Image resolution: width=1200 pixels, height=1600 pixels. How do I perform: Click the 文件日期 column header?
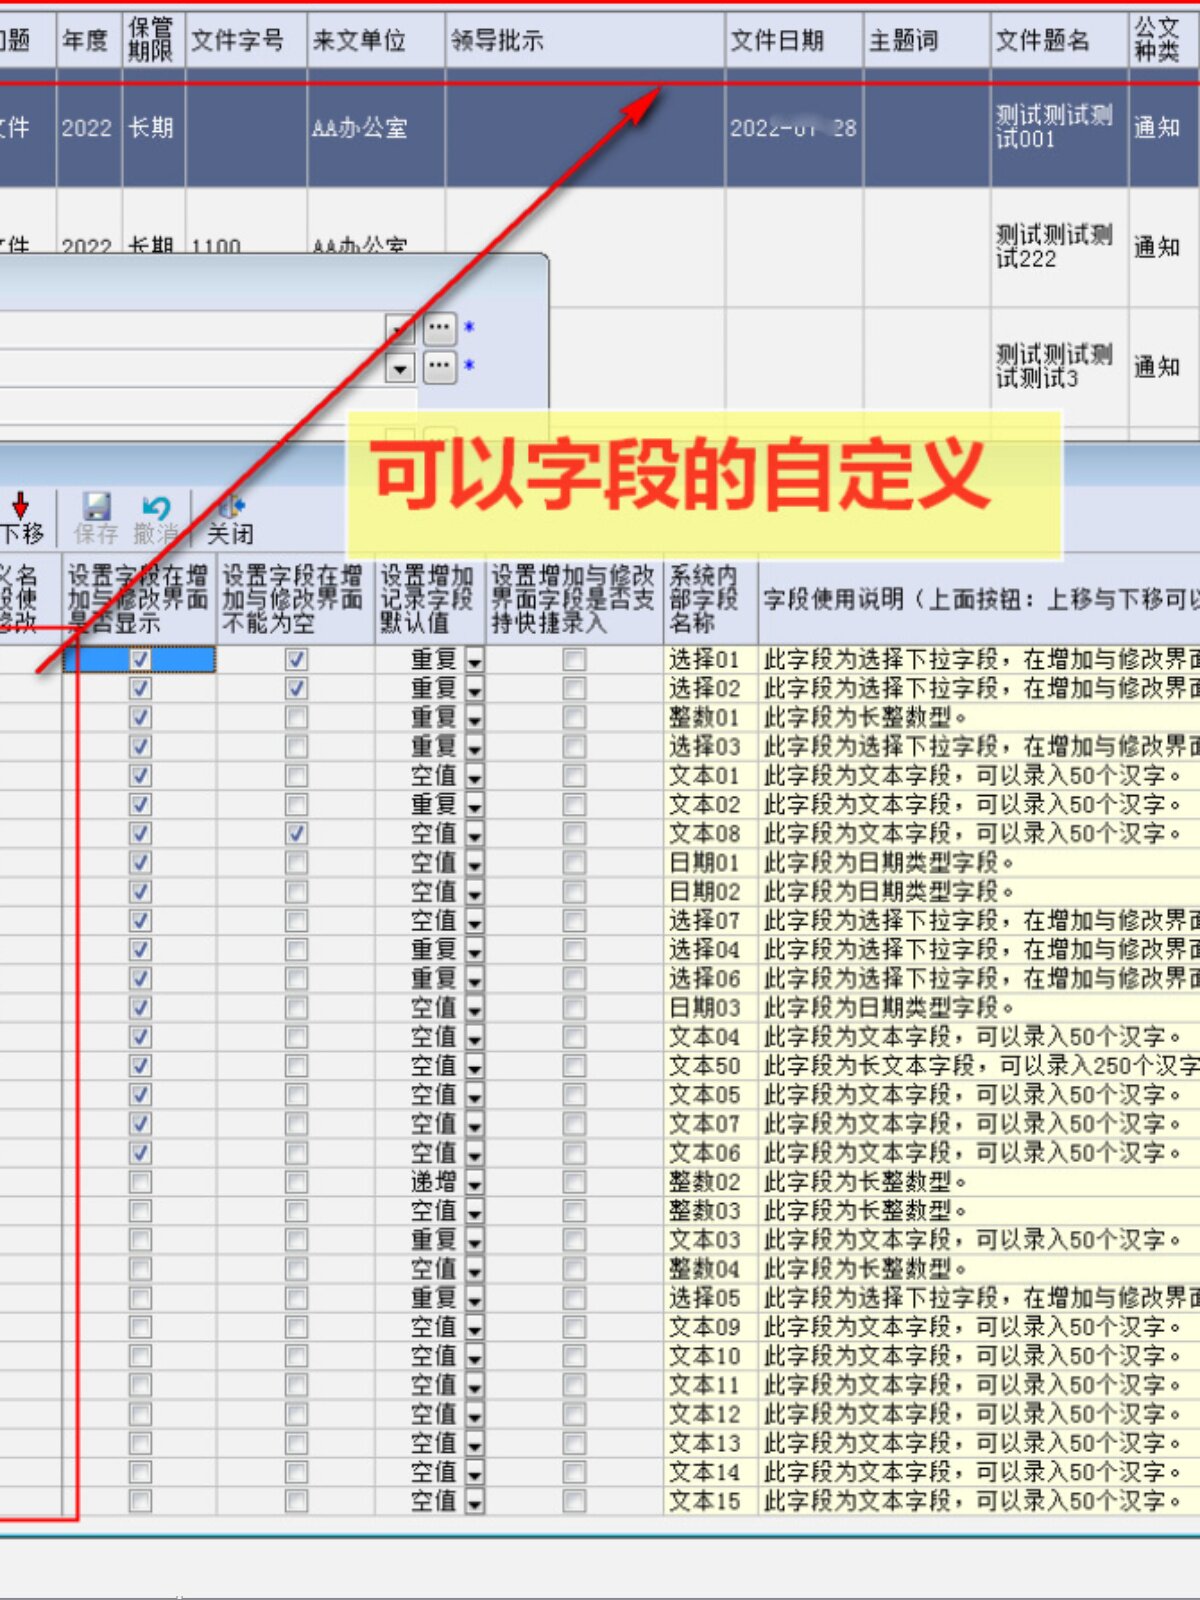click(x=794, y=40)
